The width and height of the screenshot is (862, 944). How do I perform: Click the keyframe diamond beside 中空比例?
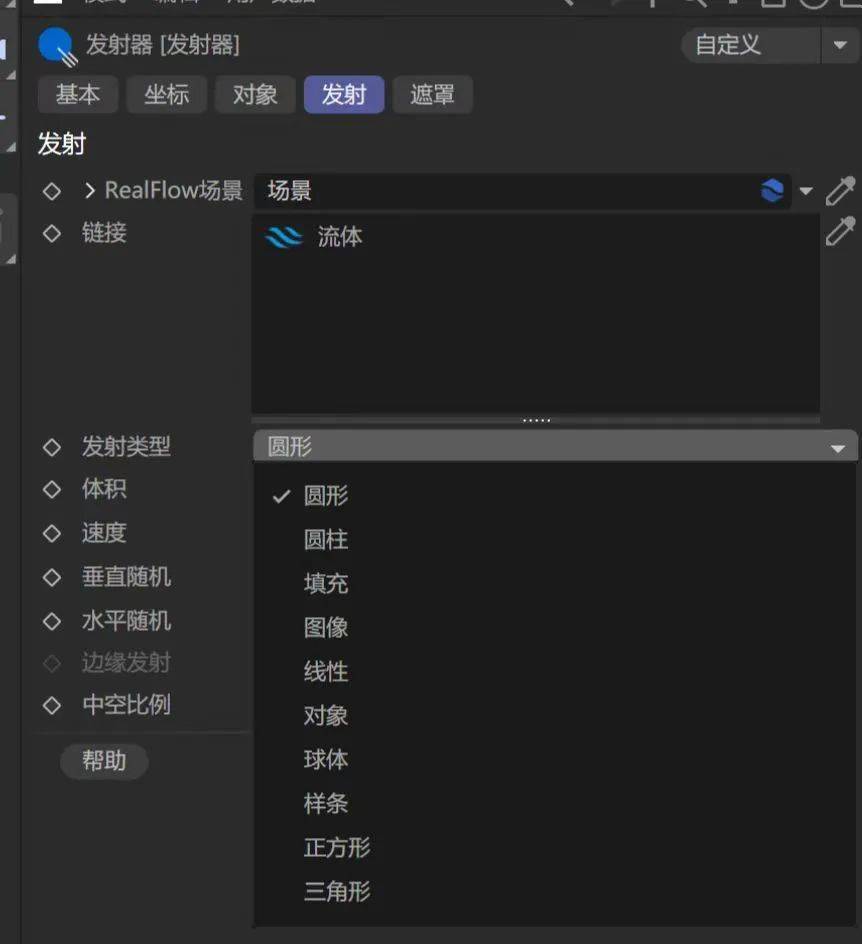(51, 704)
